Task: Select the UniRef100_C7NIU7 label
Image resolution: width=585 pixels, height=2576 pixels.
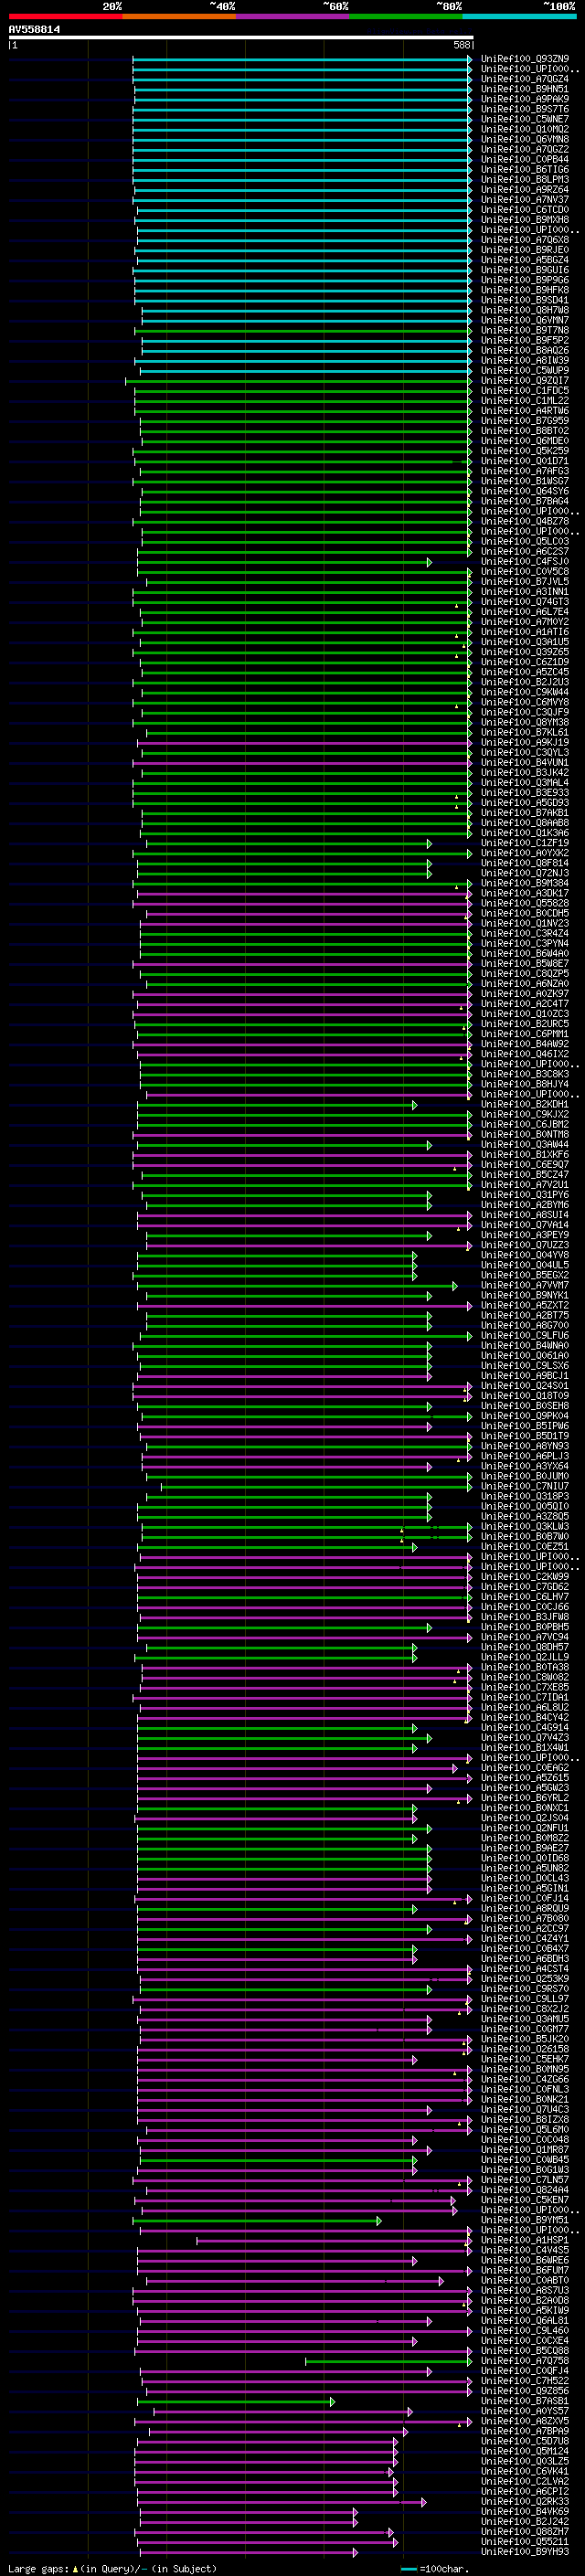Action: [525, 1487]
